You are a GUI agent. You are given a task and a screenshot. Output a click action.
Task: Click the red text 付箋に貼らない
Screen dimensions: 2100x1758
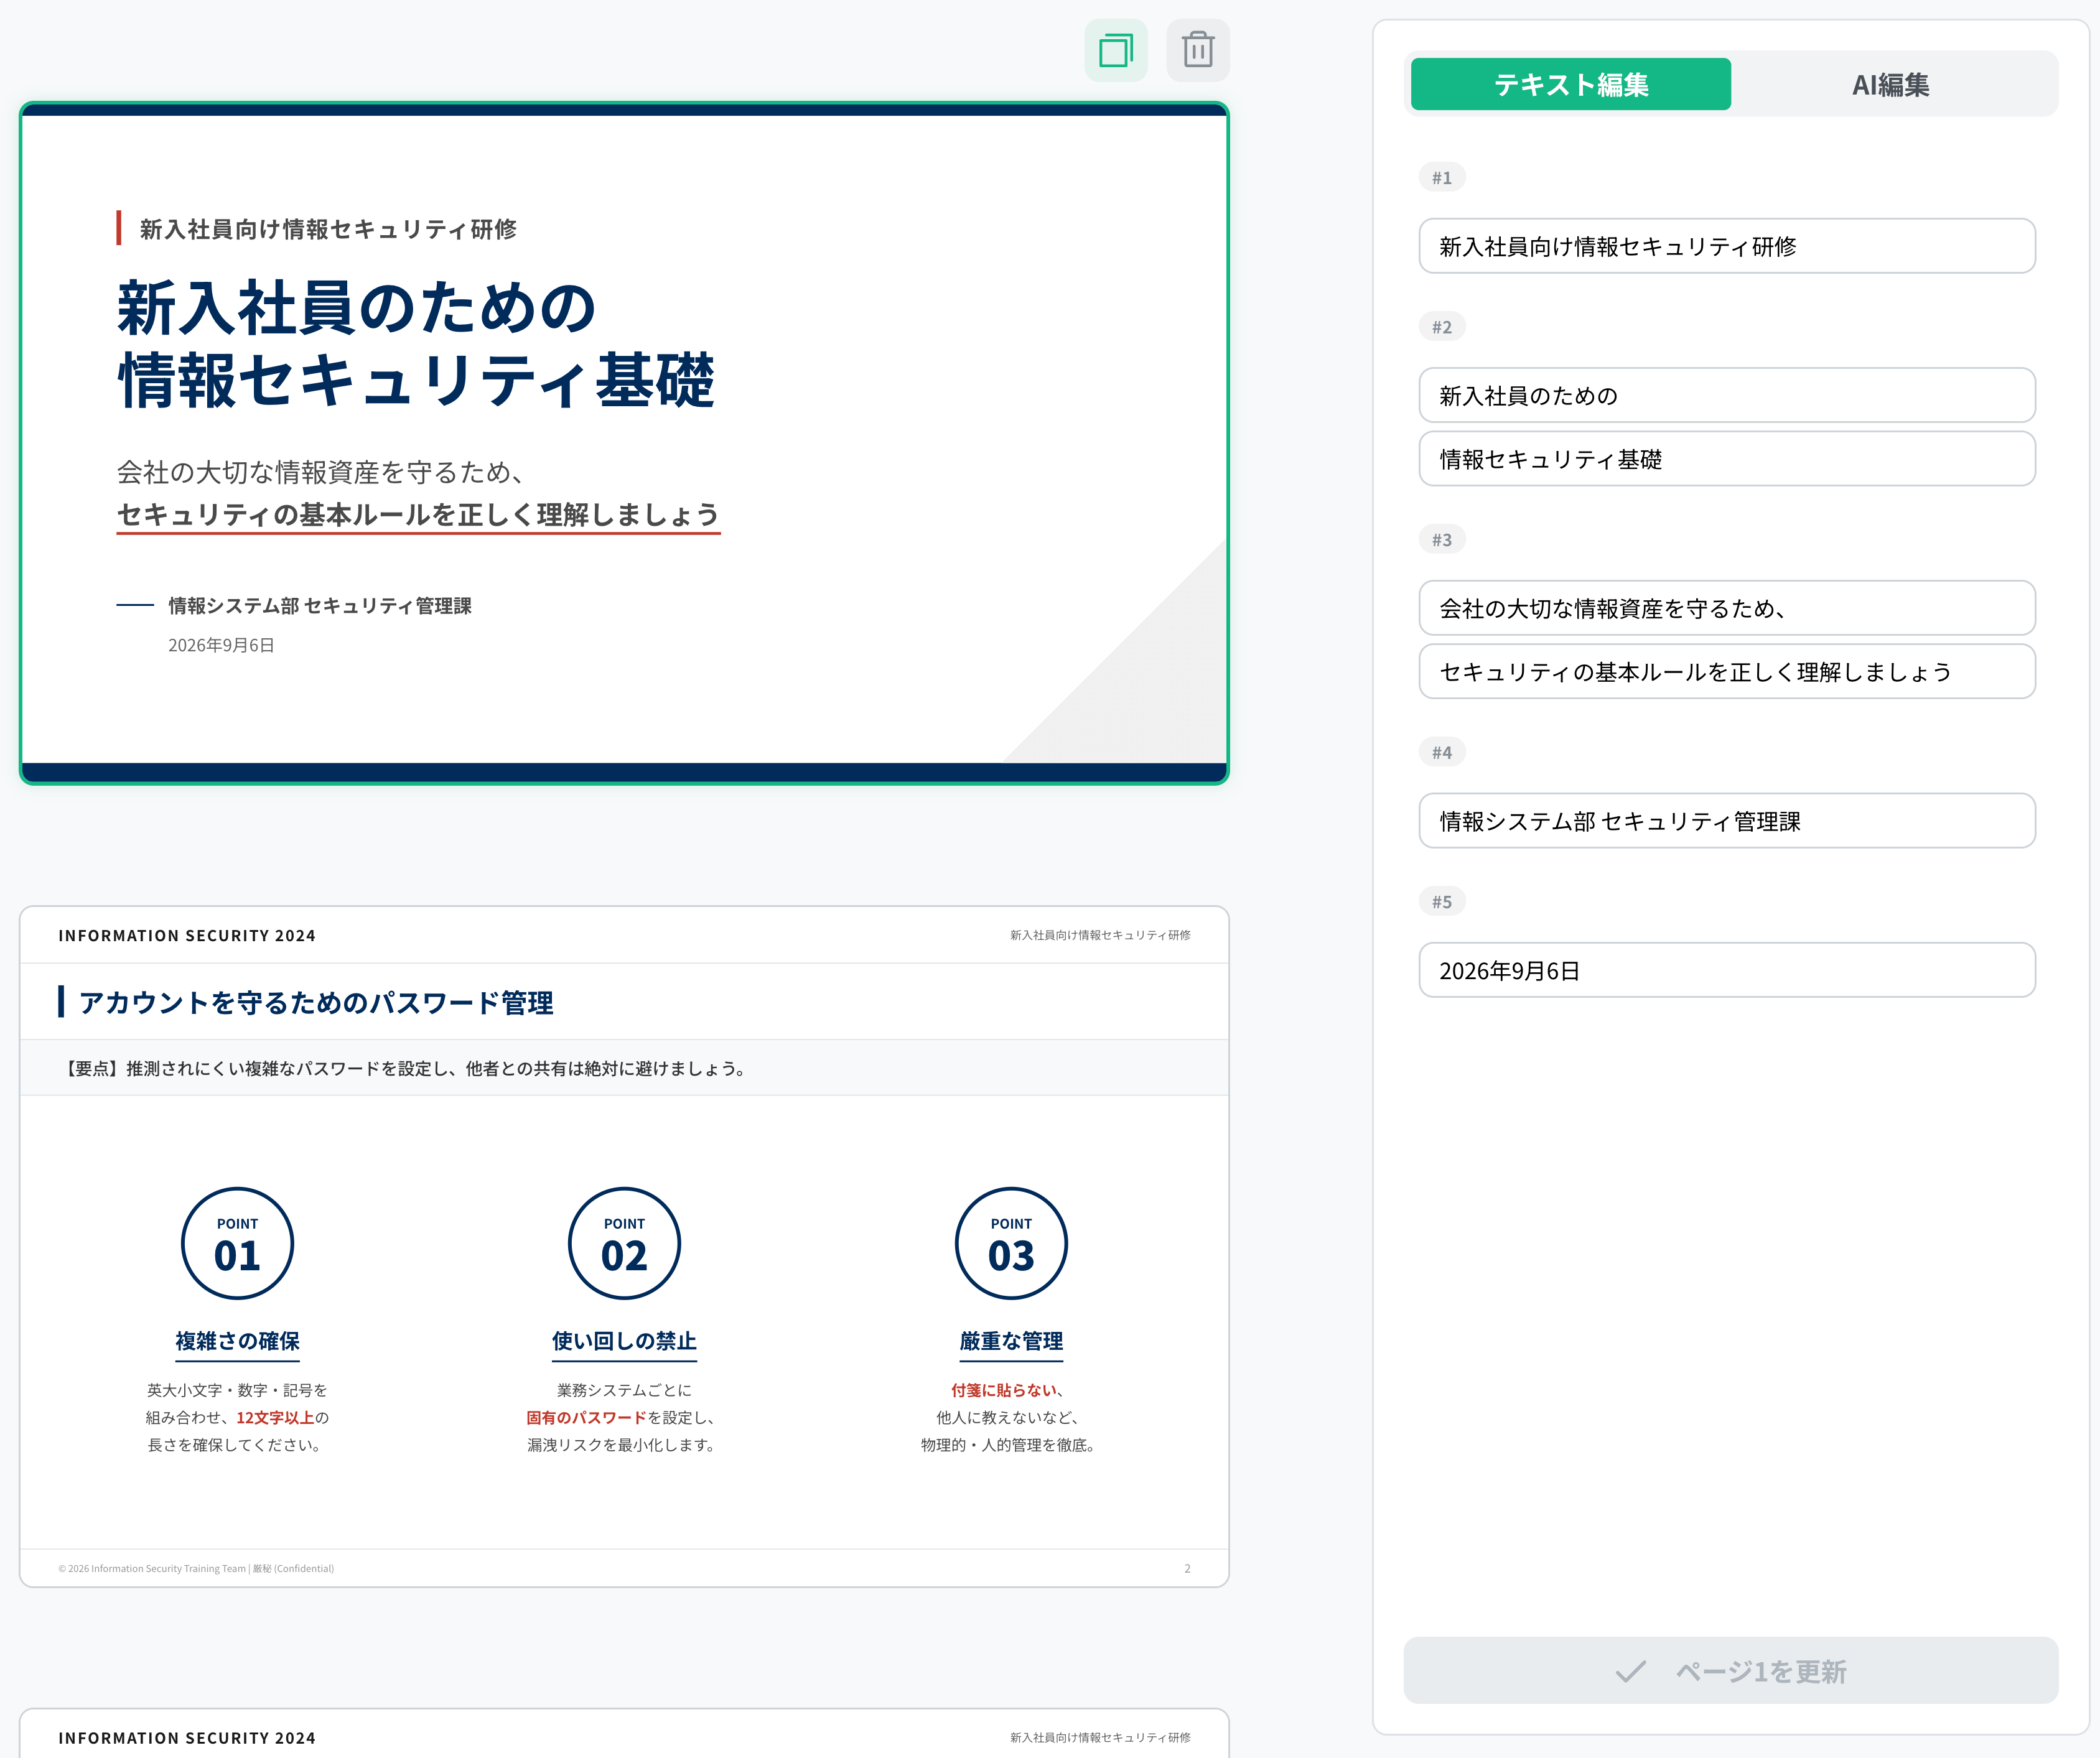[x=1003, y=1390]
